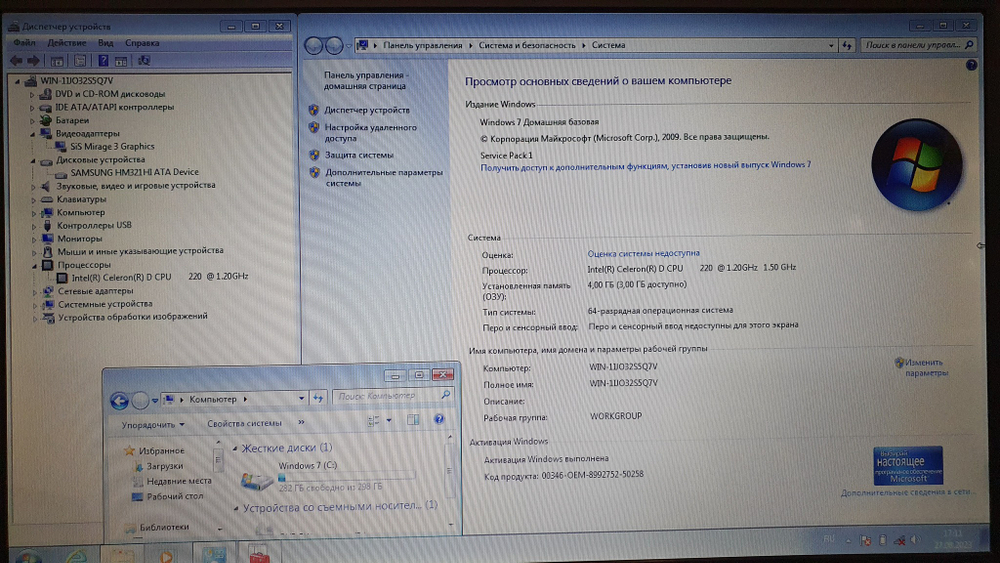The width and height of the screenshot is (1000, 563).
Task: Click the Компьютер address breadcrumb
Action: point(213,399)
